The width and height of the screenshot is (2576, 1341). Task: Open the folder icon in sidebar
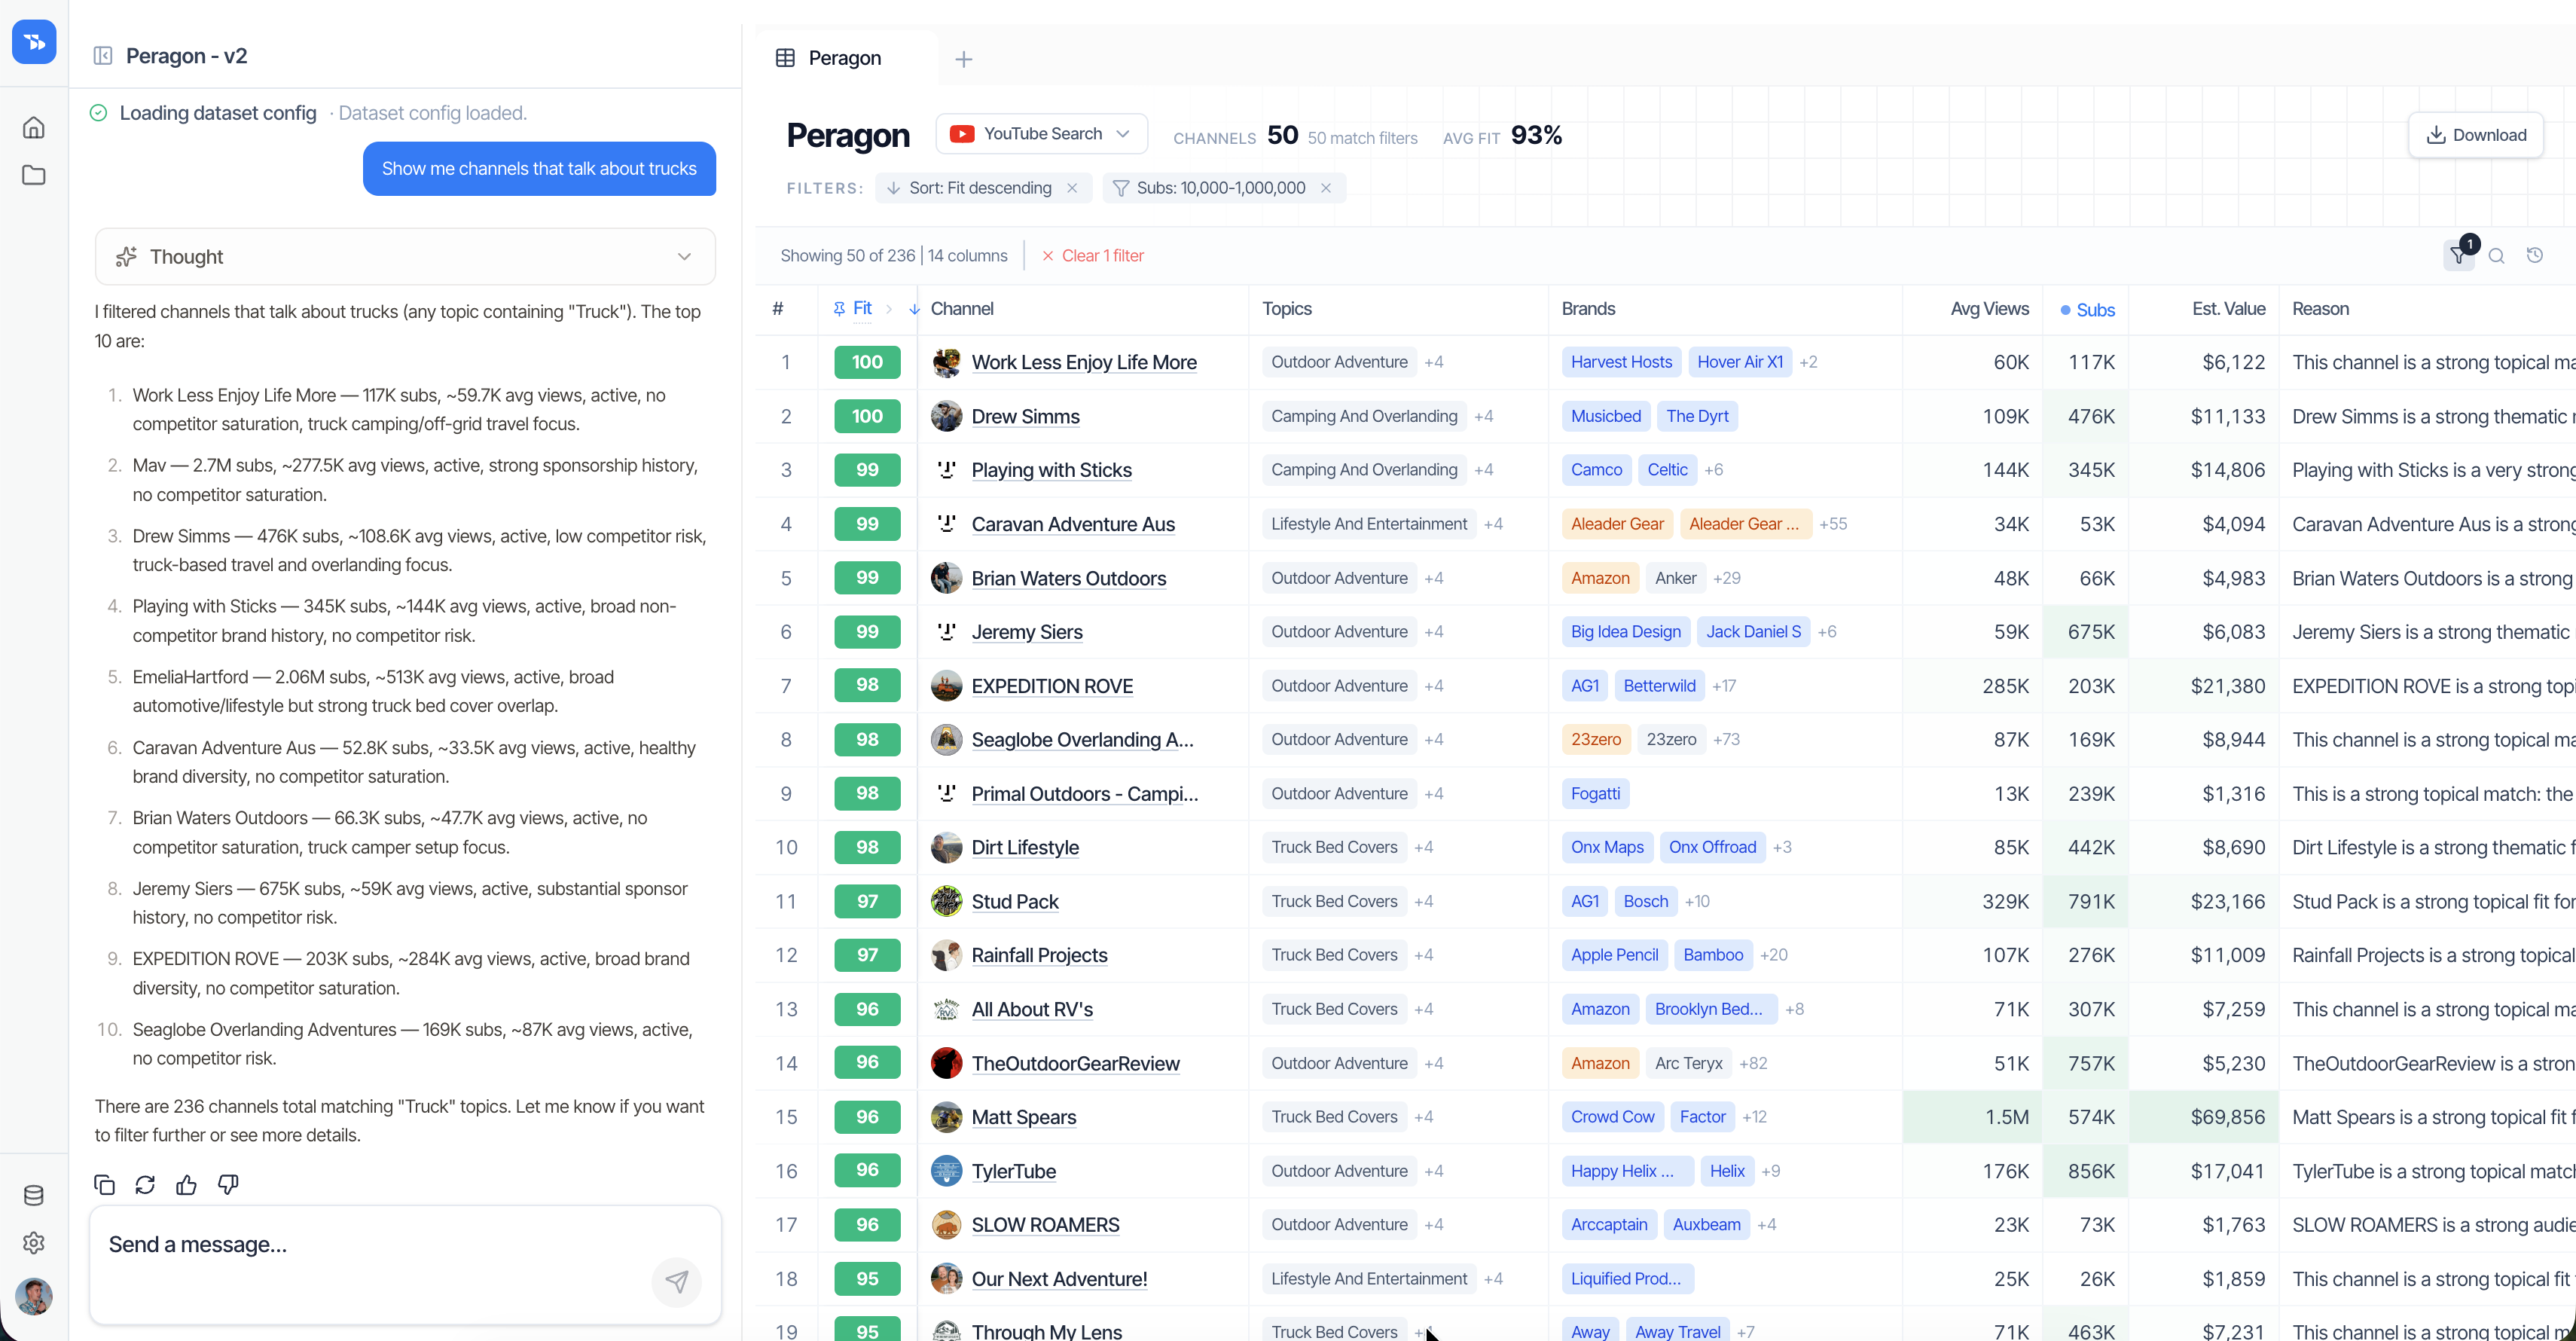34,175
